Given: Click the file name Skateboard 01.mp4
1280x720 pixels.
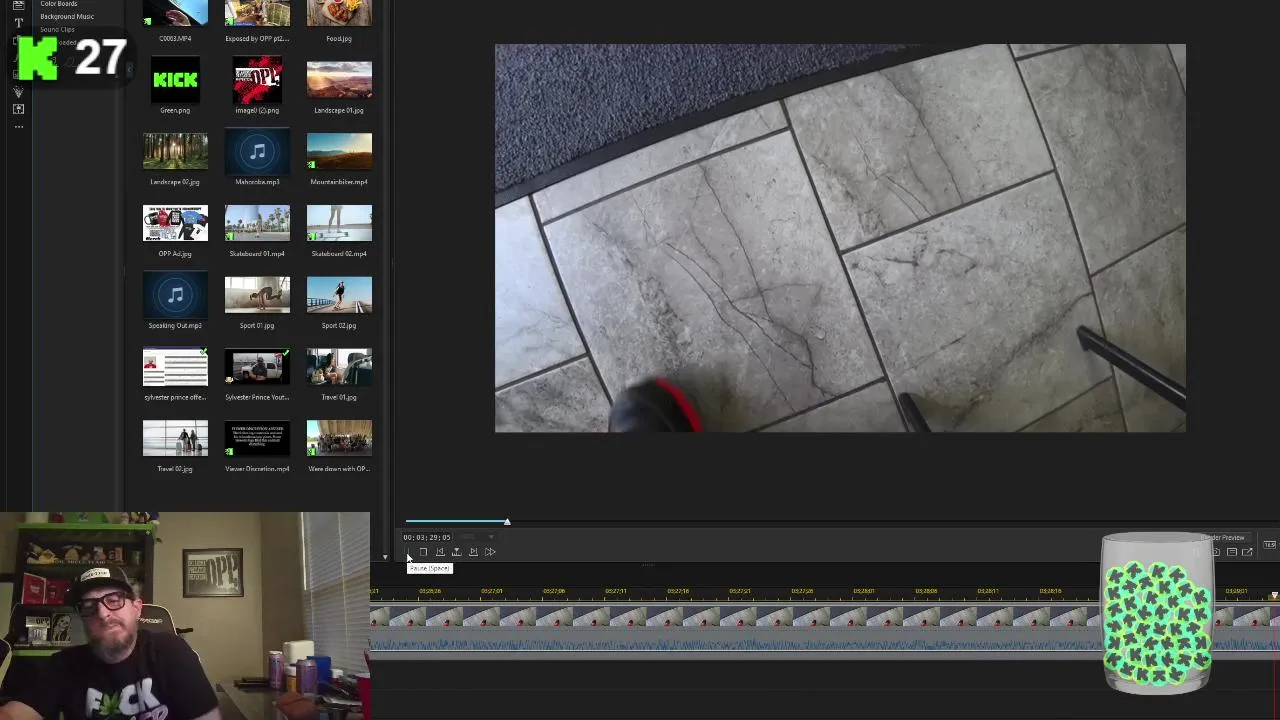Looking at the screenshot, I should pos(257,254).
